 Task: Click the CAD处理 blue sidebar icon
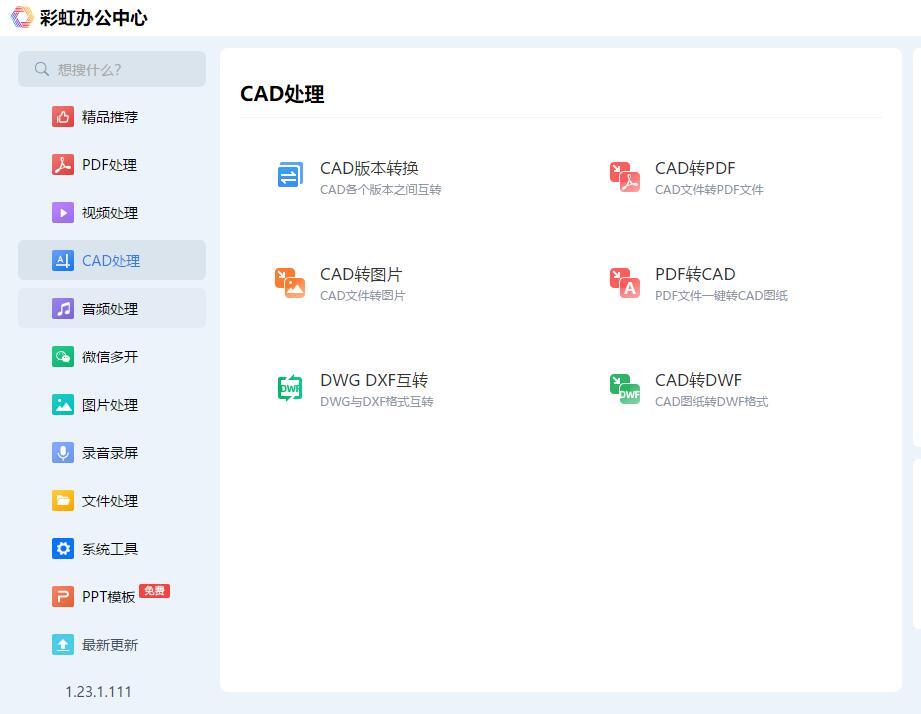coord(63,261)
